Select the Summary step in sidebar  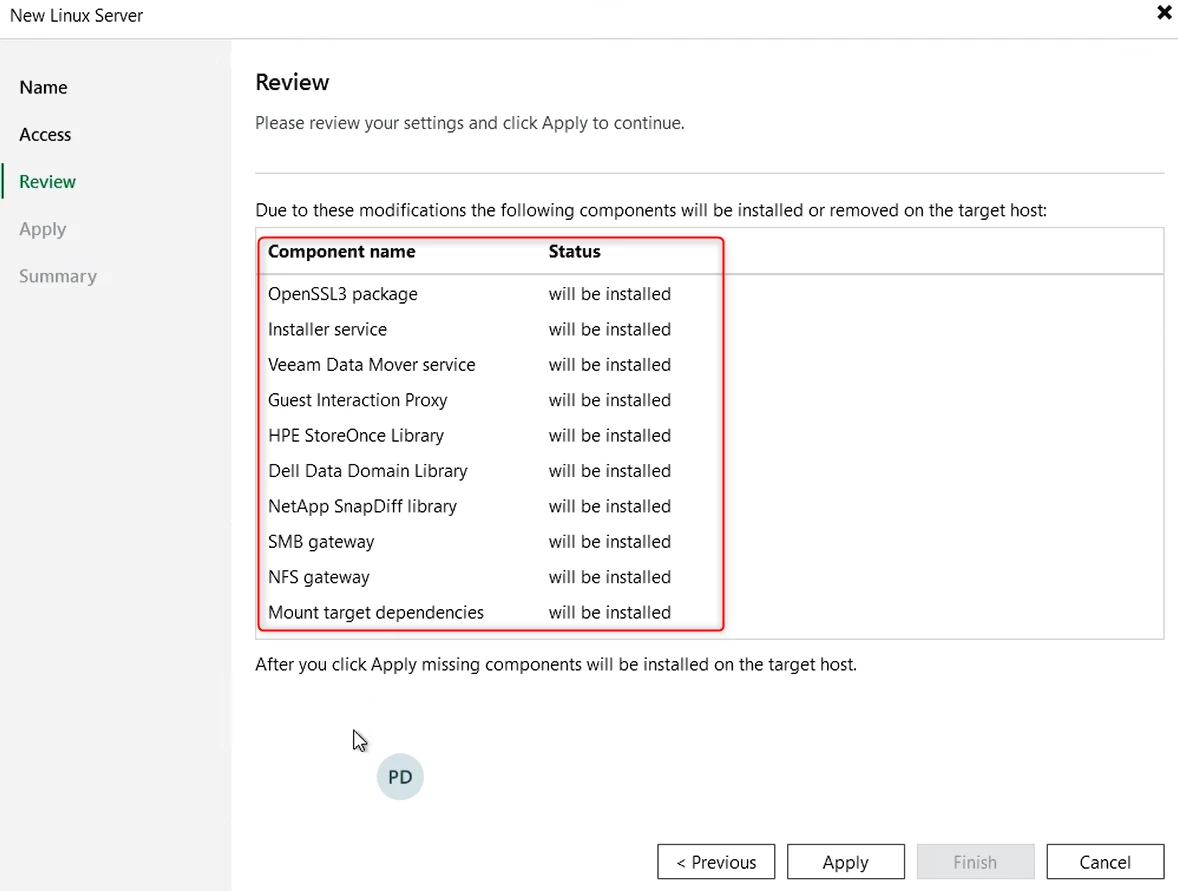click(57, 276)
